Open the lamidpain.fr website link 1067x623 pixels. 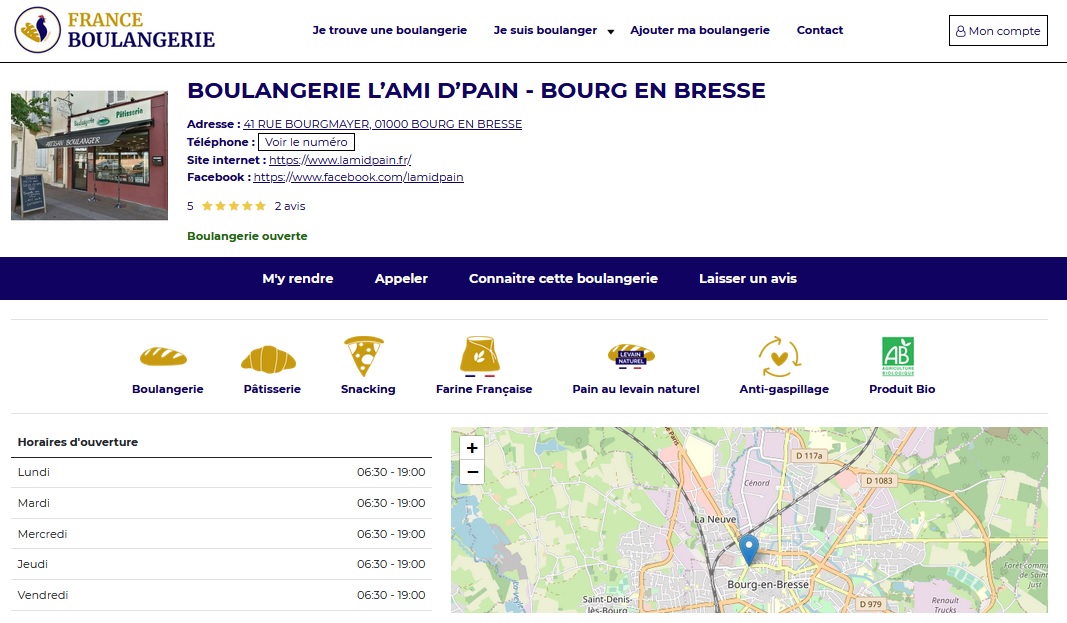tap(340, 160)
